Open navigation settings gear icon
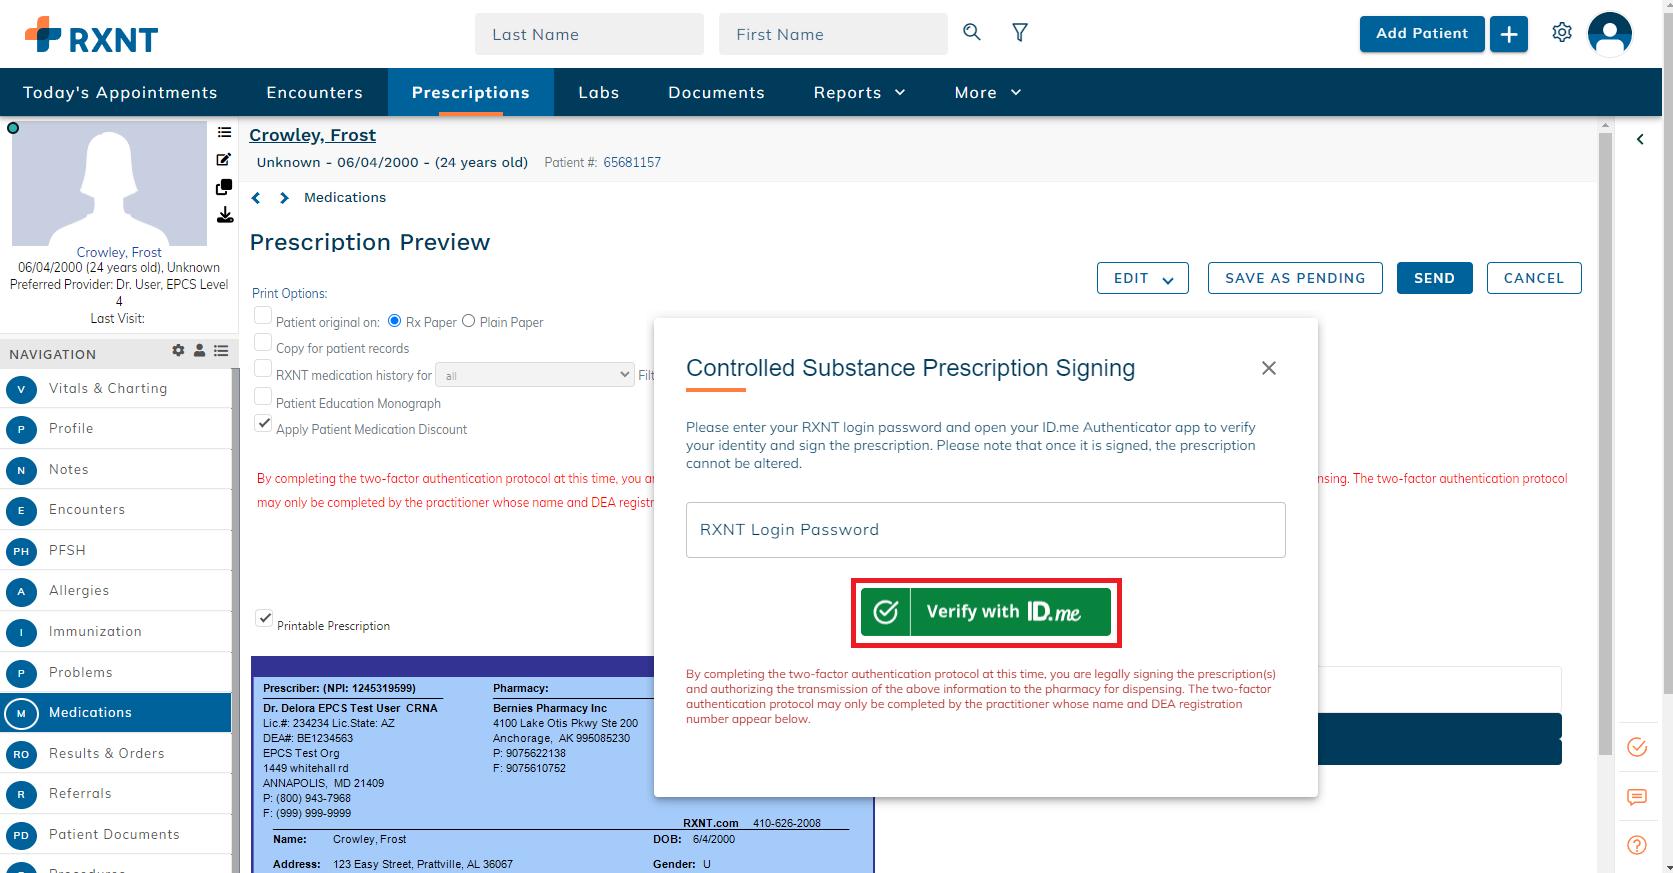Image resolution: width=1673 pixels, height=873 pixels. pos(178,350)
